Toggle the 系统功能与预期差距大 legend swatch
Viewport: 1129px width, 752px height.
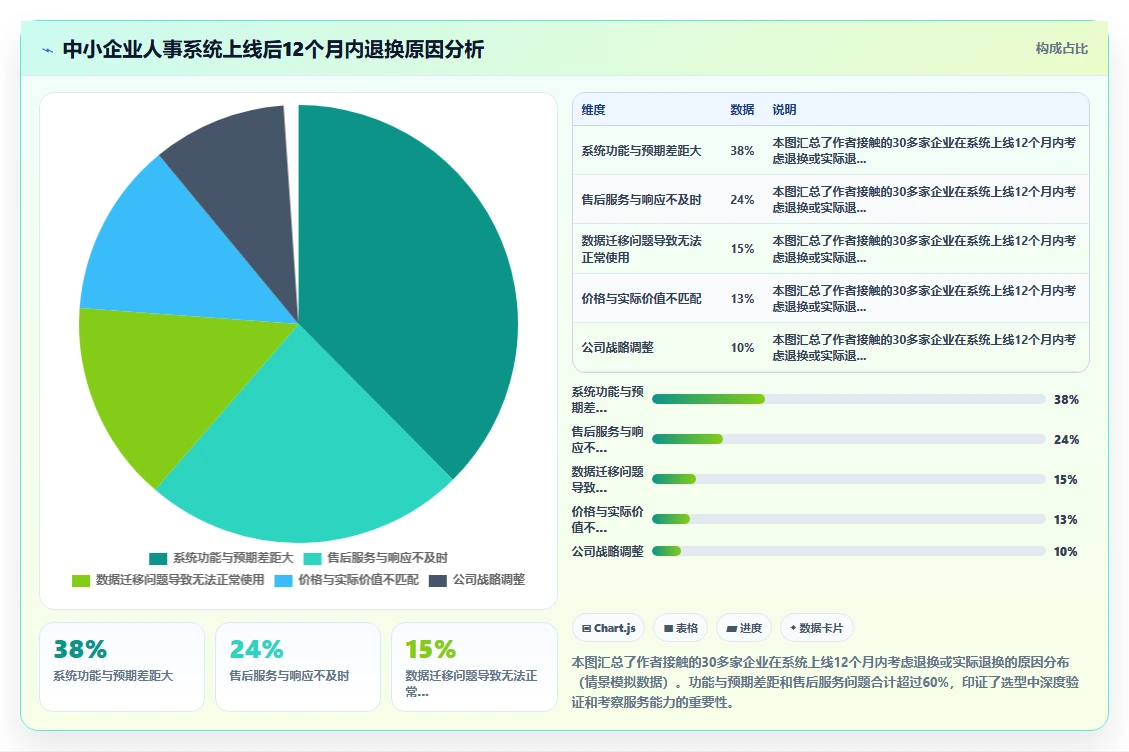(x=158, y=558)
